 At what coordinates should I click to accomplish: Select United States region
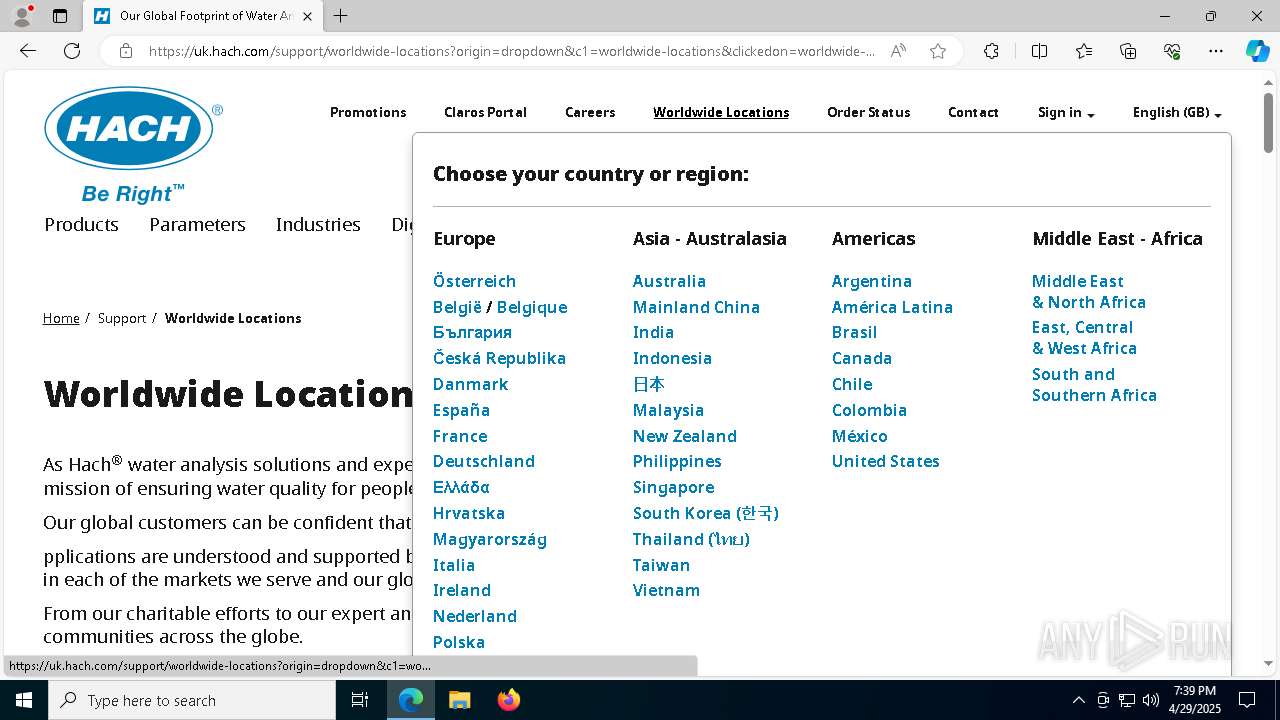(886, 461)
